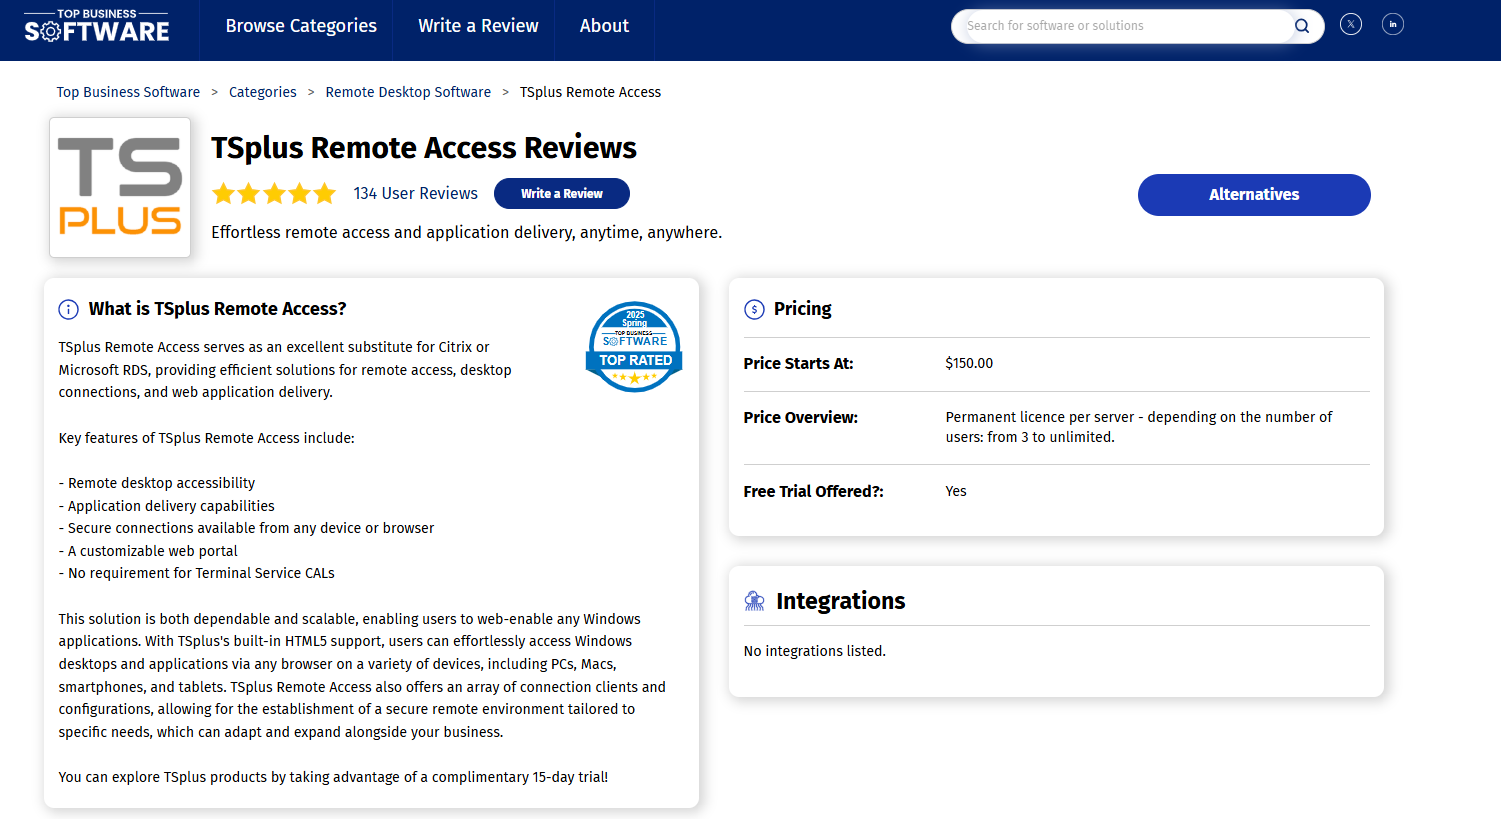1501x819 pixels.
Task: Click the 'What is TSplus Remote Access?' heading
Action: (217, 309)
